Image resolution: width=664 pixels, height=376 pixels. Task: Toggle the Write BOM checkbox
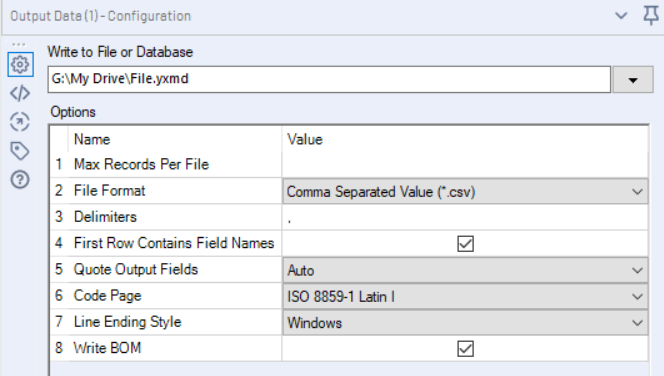pyautogui.click(x=465, y=348)
